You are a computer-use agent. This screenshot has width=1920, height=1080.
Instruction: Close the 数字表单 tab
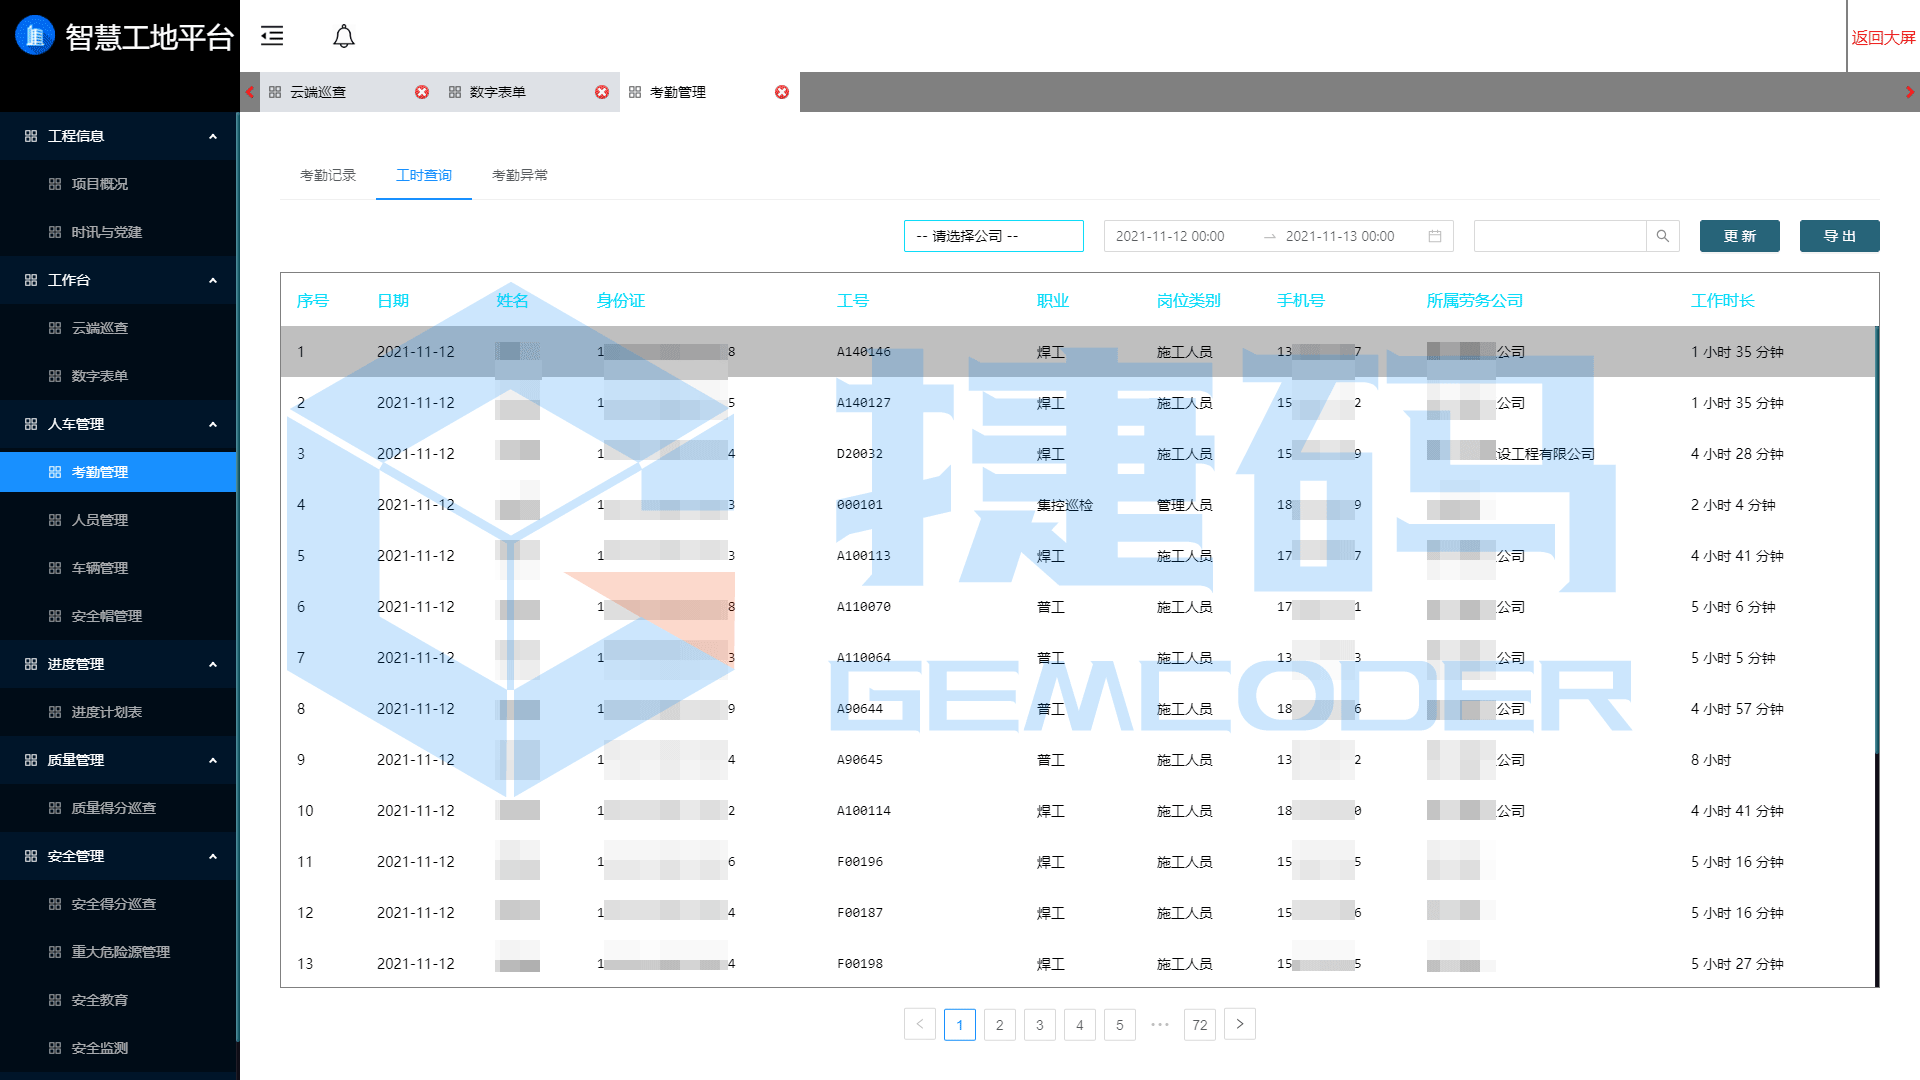pyautogui.click(x=602, y=92)
